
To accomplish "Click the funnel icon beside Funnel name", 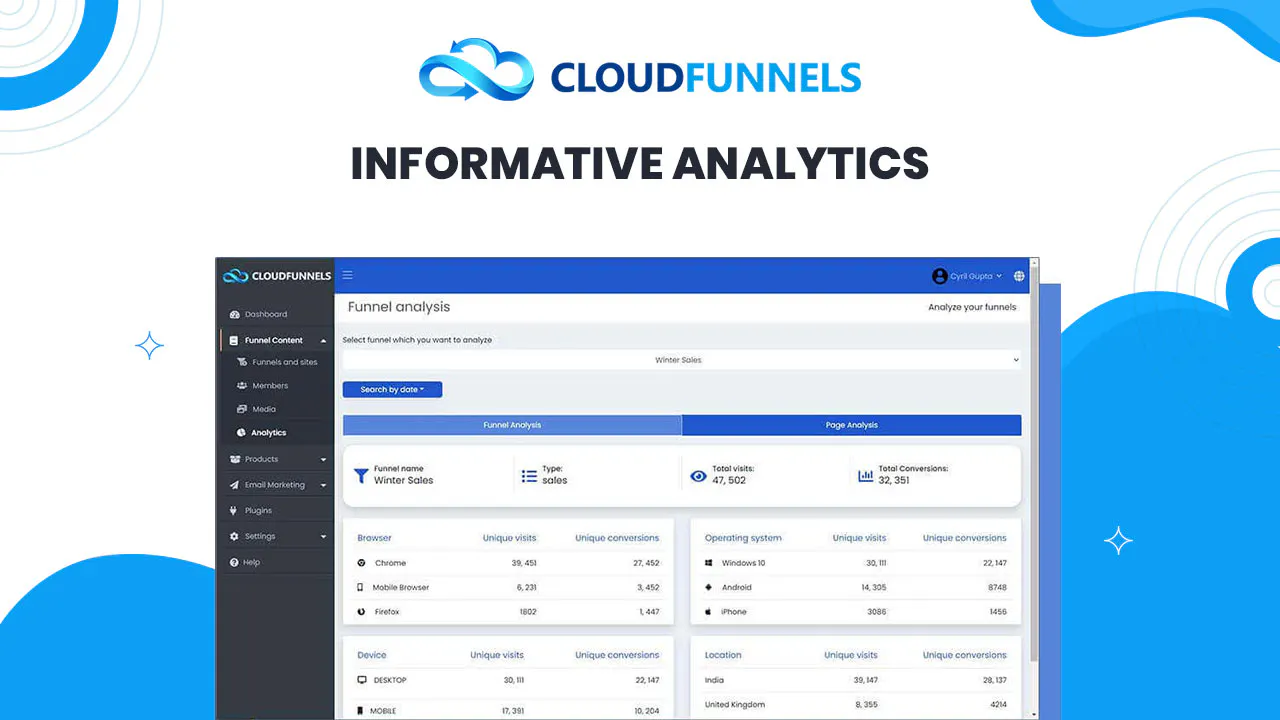I will point(361,475).
